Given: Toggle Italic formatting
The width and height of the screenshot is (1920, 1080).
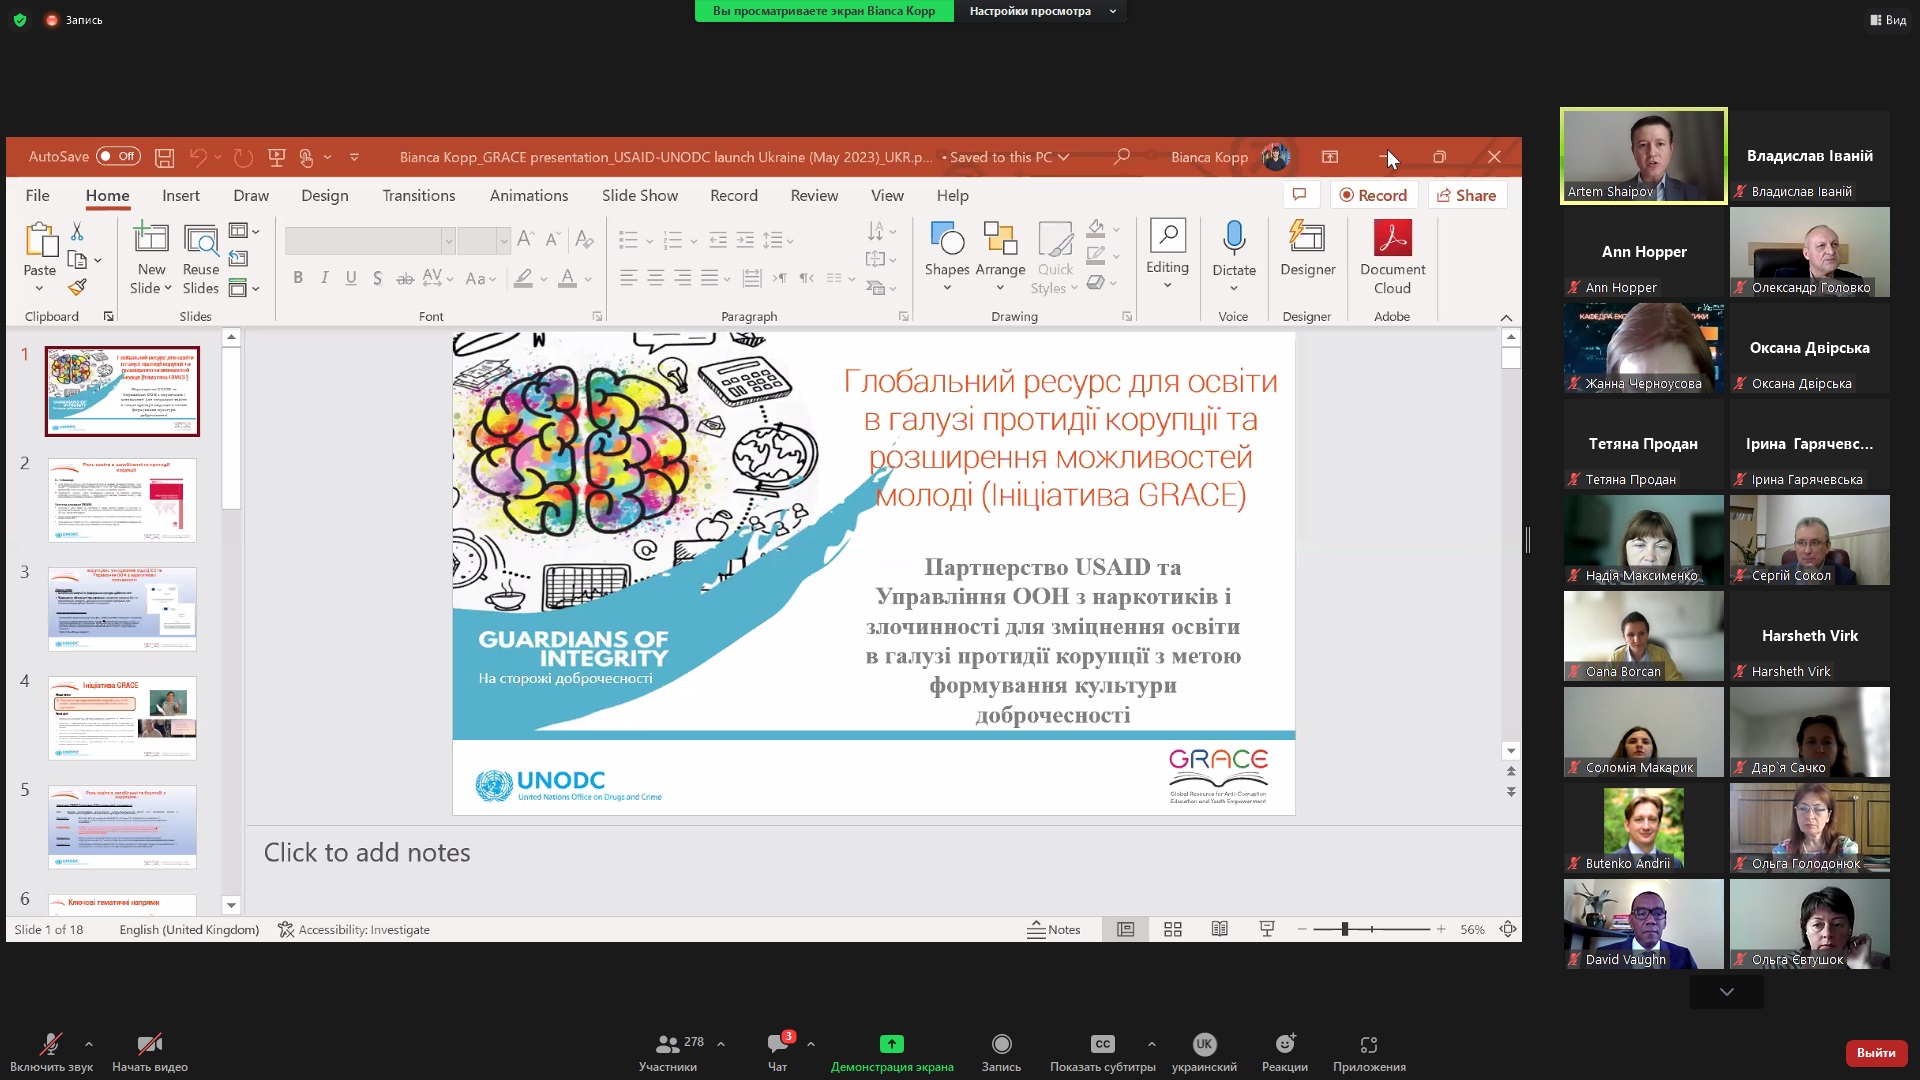Looking at the screenshot, I should 324,278.
